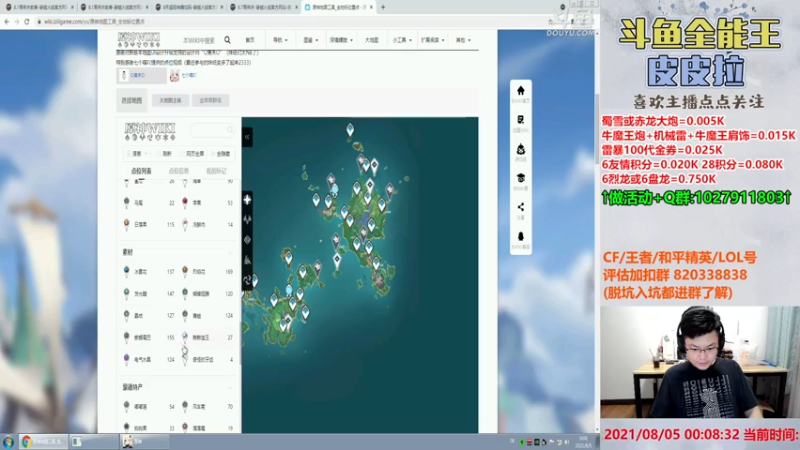This screenshot has height=450, width=800.
Task: Click purple crystal pin with count 124
Action: point(127,359)
